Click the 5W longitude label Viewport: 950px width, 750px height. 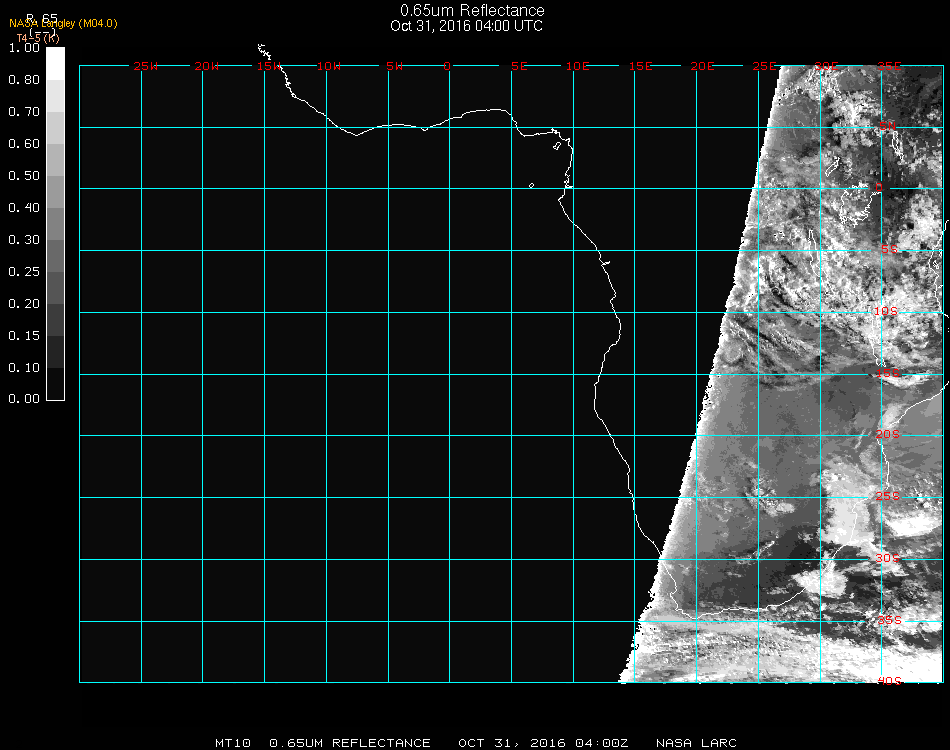394,67
